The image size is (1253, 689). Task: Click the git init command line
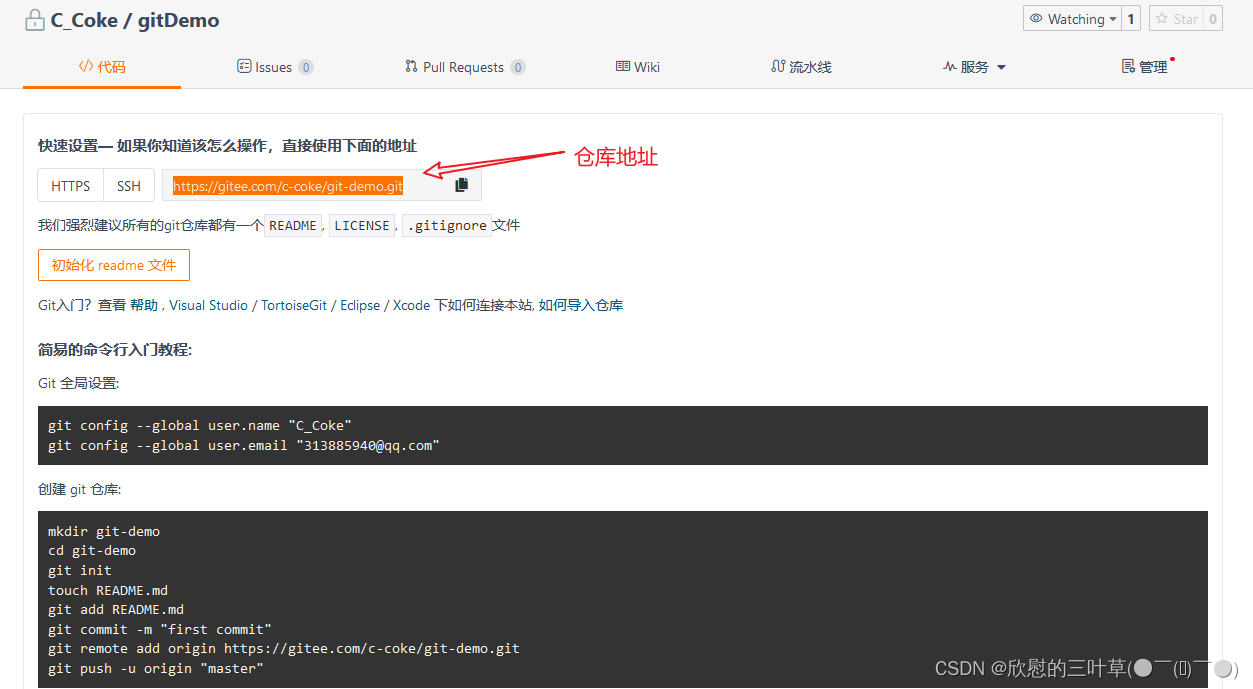coord(80,570)
